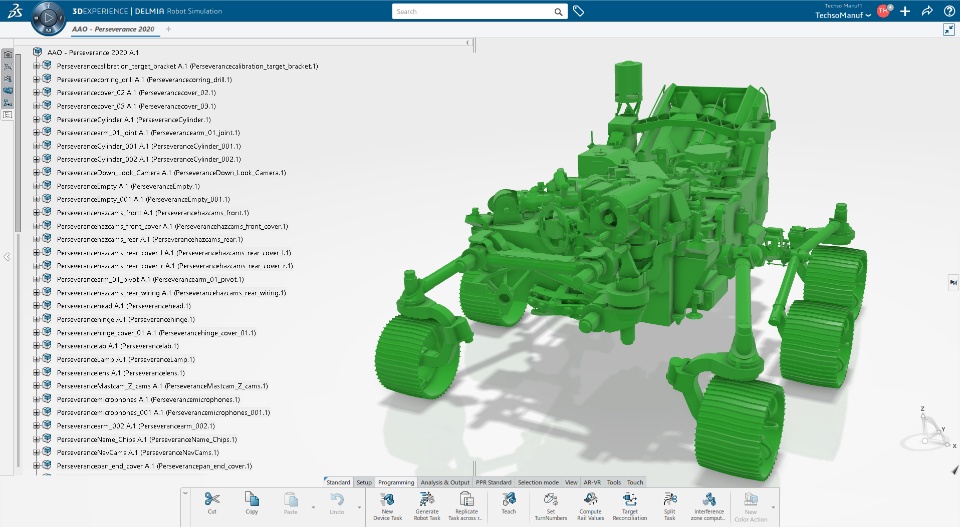Select PerseveranceMastcam_Z_cams A.1 in tree
The height and width of the screenshot is (527, 960).
pyautogui.click(x=162, y=386)
